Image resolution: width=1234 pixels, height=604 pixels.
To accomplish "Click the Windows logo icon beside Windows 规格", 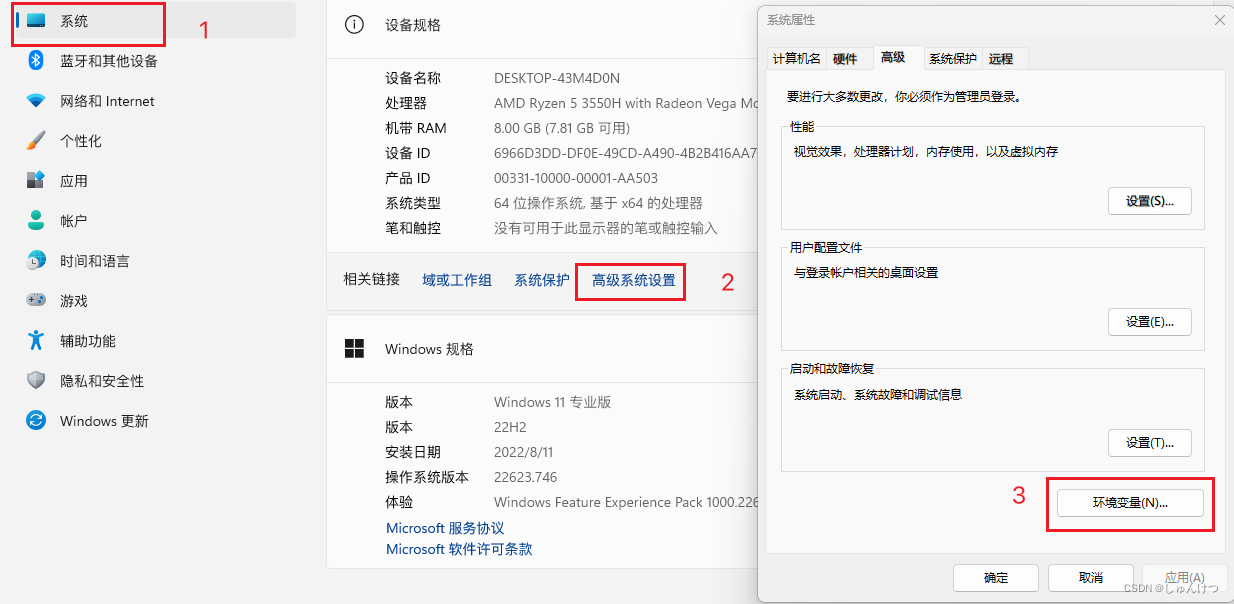I will pos(354,348).
